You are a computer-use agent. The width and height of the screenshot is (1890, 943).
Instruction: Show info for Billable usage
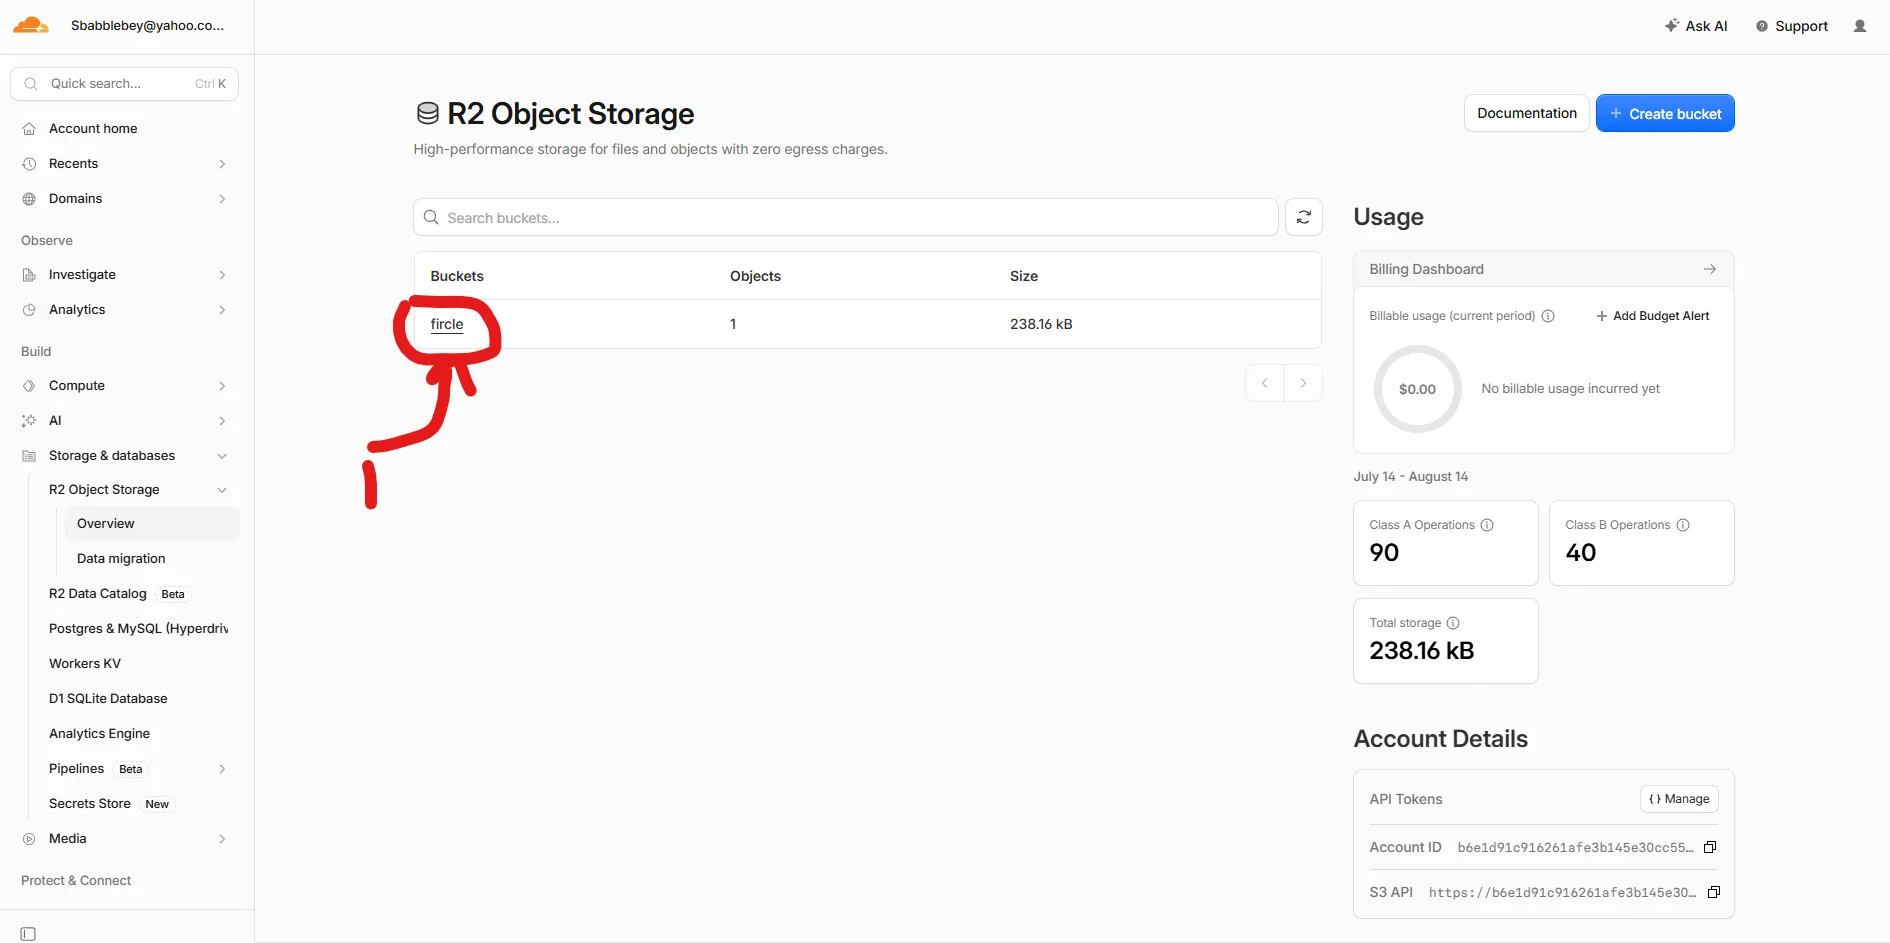click(x=1548, y=316)
